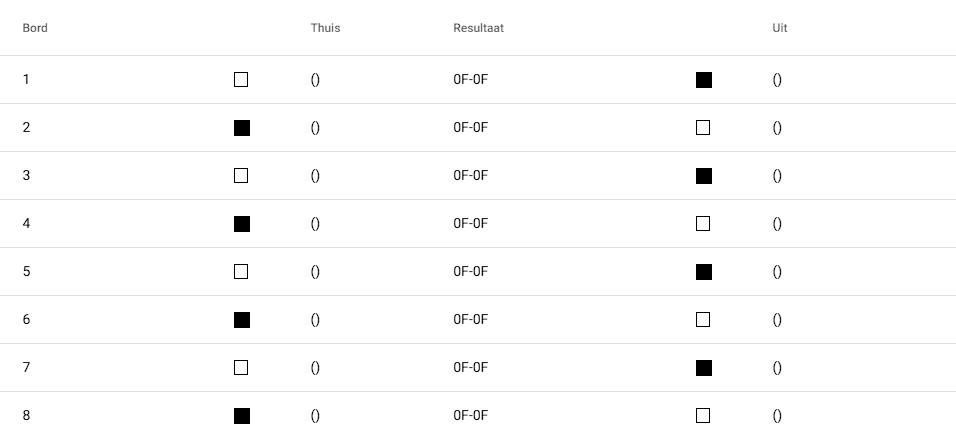The image size is (956, 439).
Task: Click the black piece icon on board 4 home side
Action: click(241, 224)
